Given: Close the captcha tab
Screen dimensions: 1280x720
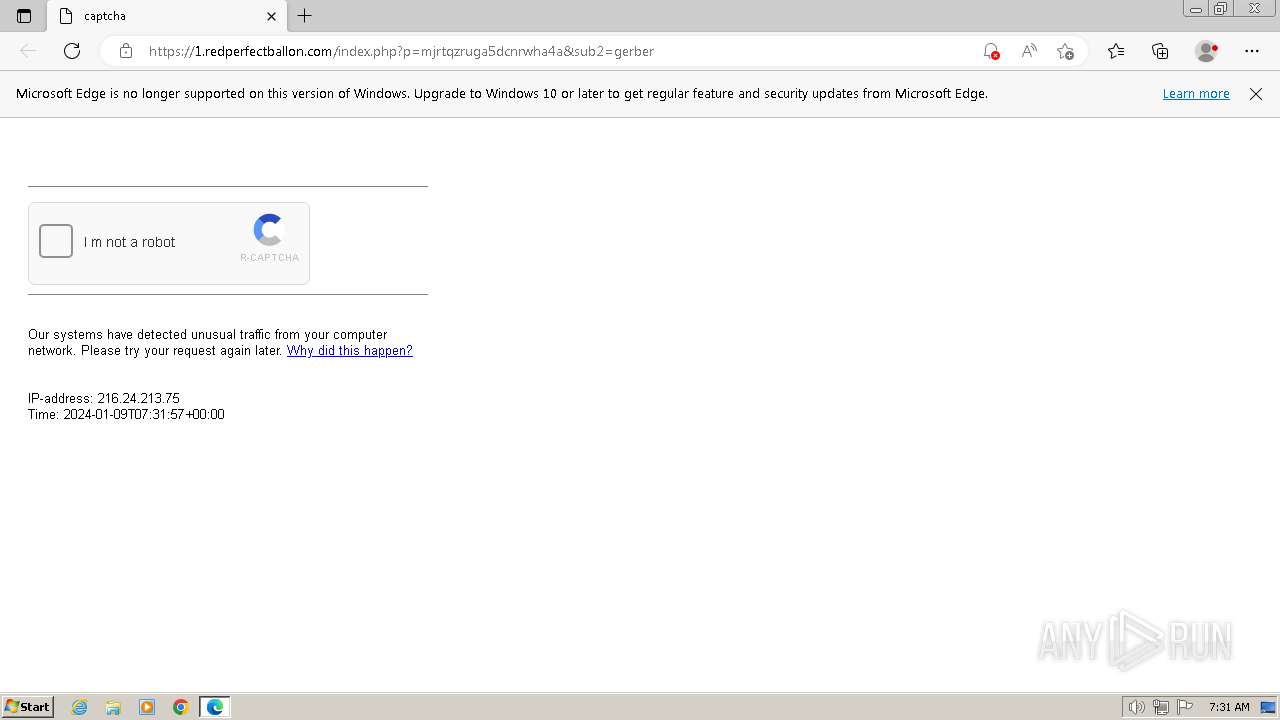Looking at the screenshot, I should (271, 16).
